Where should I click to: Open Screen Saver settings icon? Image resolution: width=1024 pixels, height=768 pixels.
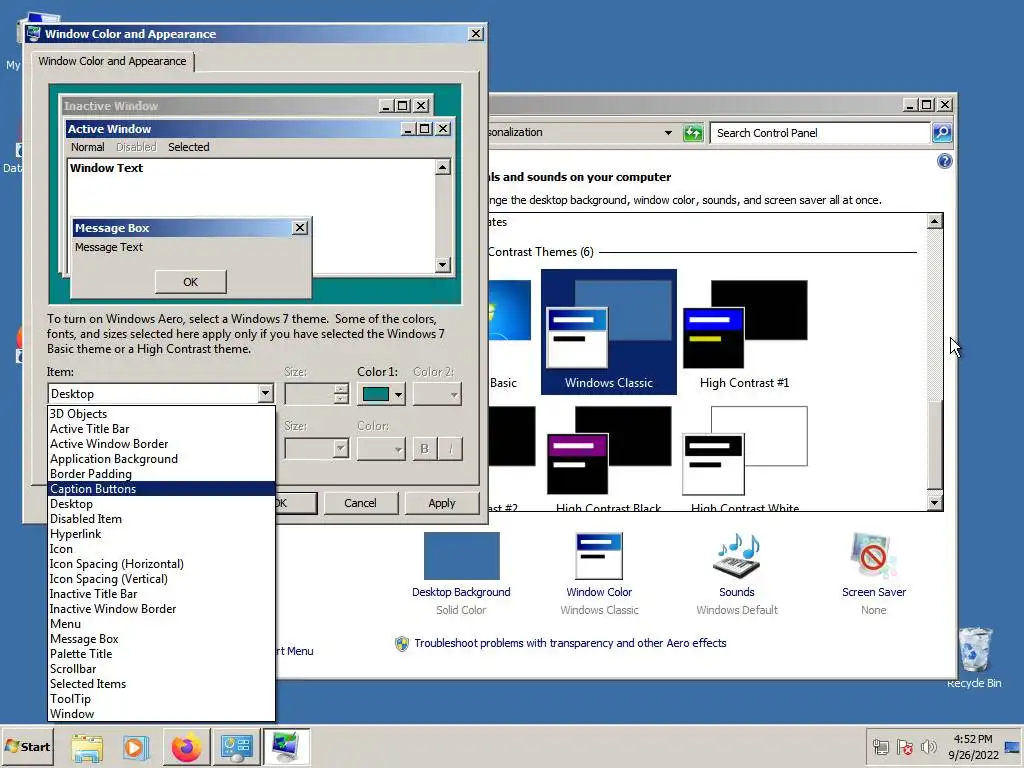click(873, 556)
